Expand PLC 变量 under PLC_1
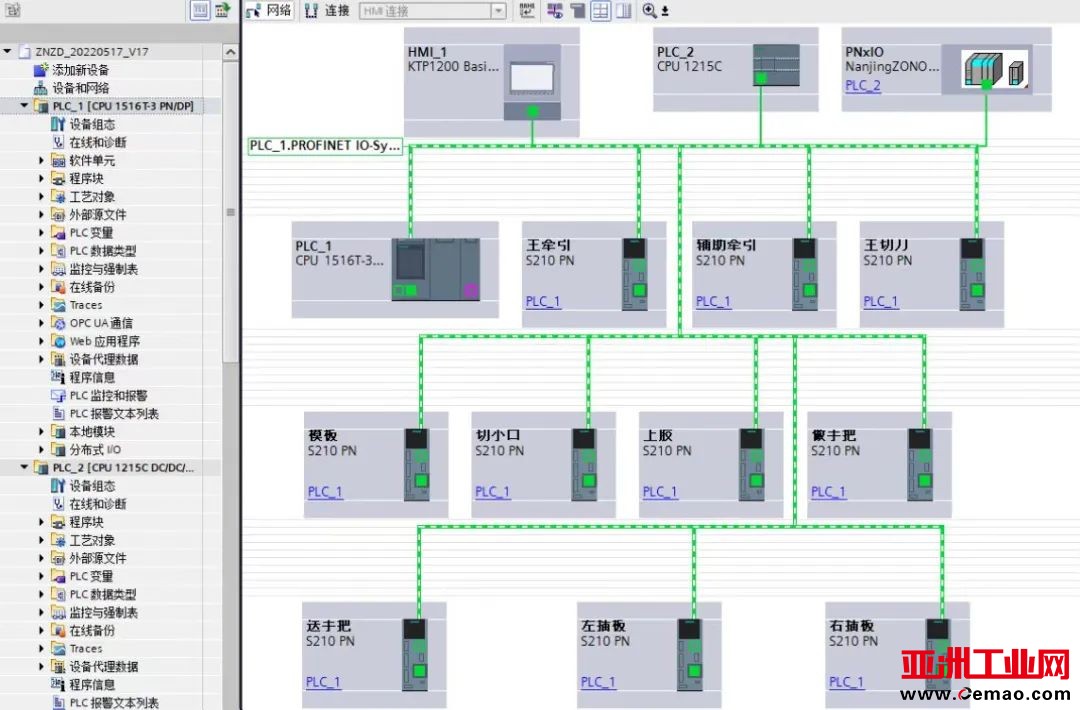 41,233
